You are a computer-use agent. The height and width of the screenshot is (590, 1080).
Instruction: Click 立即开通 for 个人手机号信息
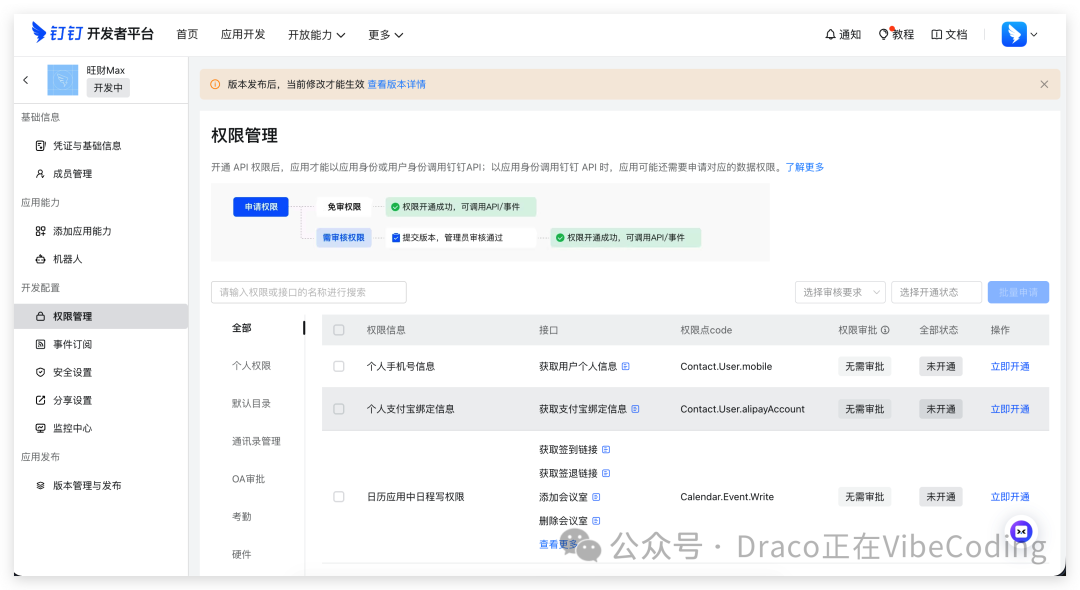tap(1010, 366)
